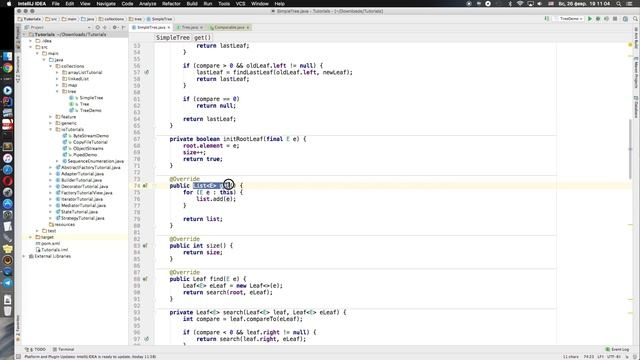Collapse the ioTutorials package node

(51, 129)
